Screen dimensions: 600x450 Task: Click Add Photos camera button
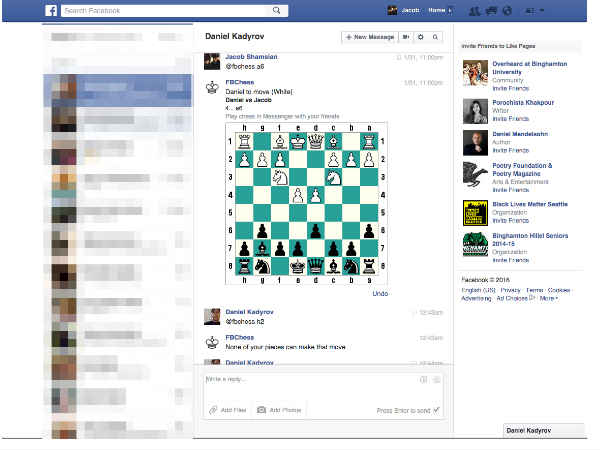(x=279, y=410)
